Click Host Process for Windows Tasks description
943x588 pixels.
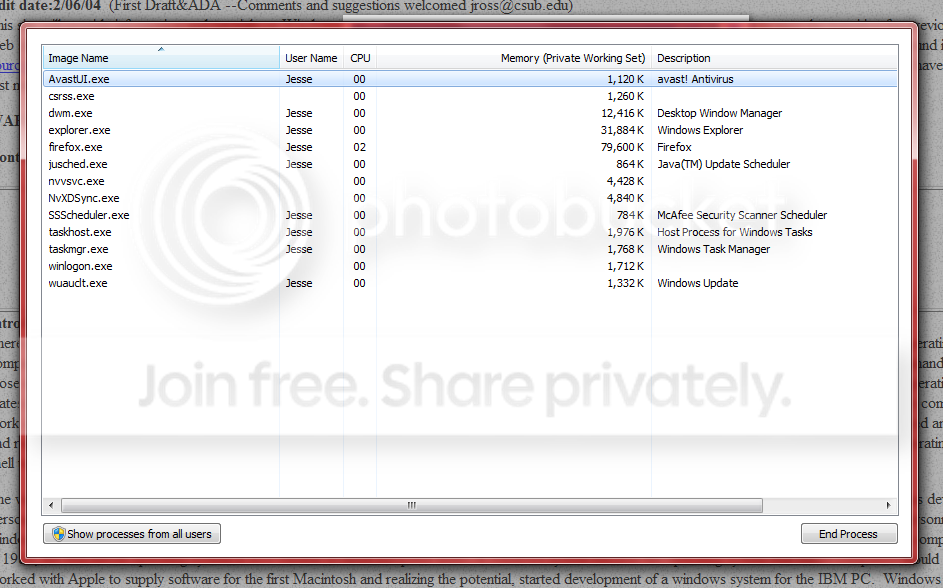click(x=734, y=232)
